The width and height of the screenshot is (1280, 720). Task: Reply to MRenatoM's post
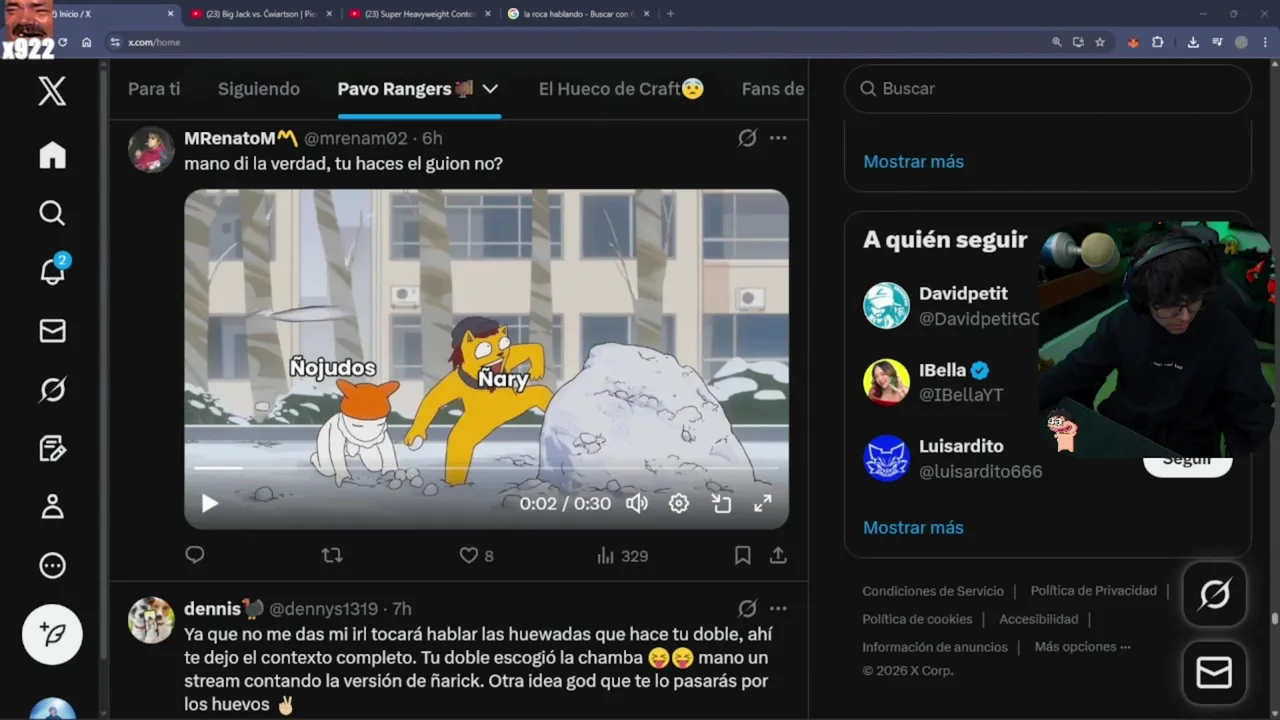(195, 555)
